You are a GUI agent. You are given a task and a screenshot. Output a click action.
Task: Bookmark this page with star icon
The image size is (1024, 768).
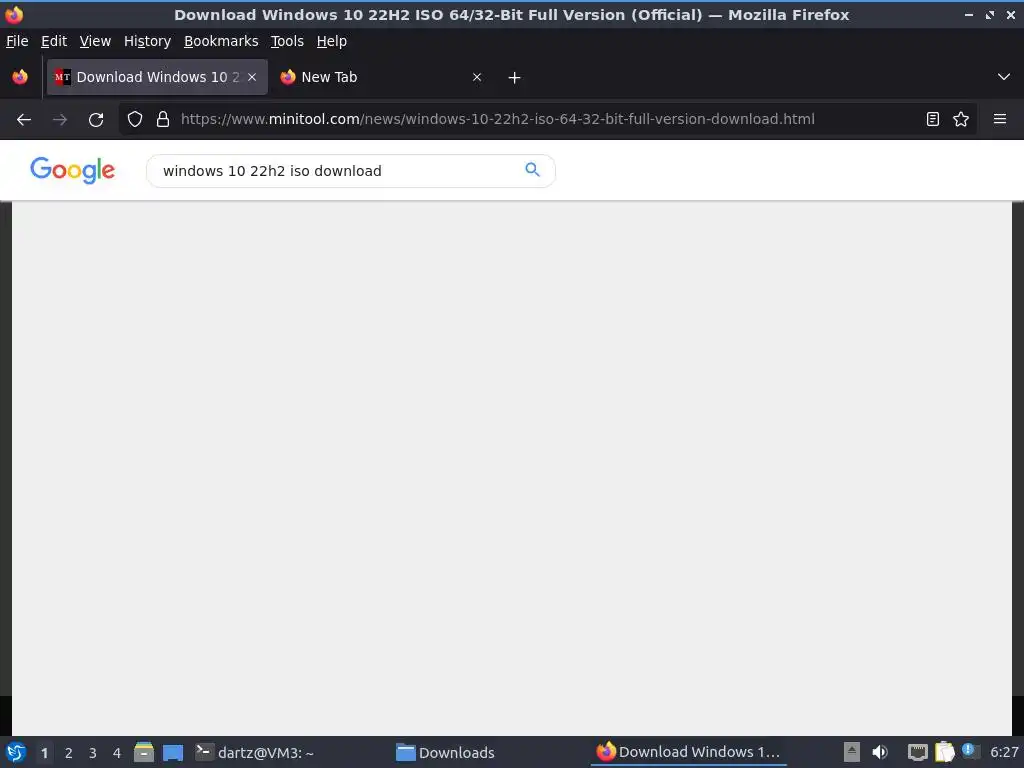tap(961, 120)
